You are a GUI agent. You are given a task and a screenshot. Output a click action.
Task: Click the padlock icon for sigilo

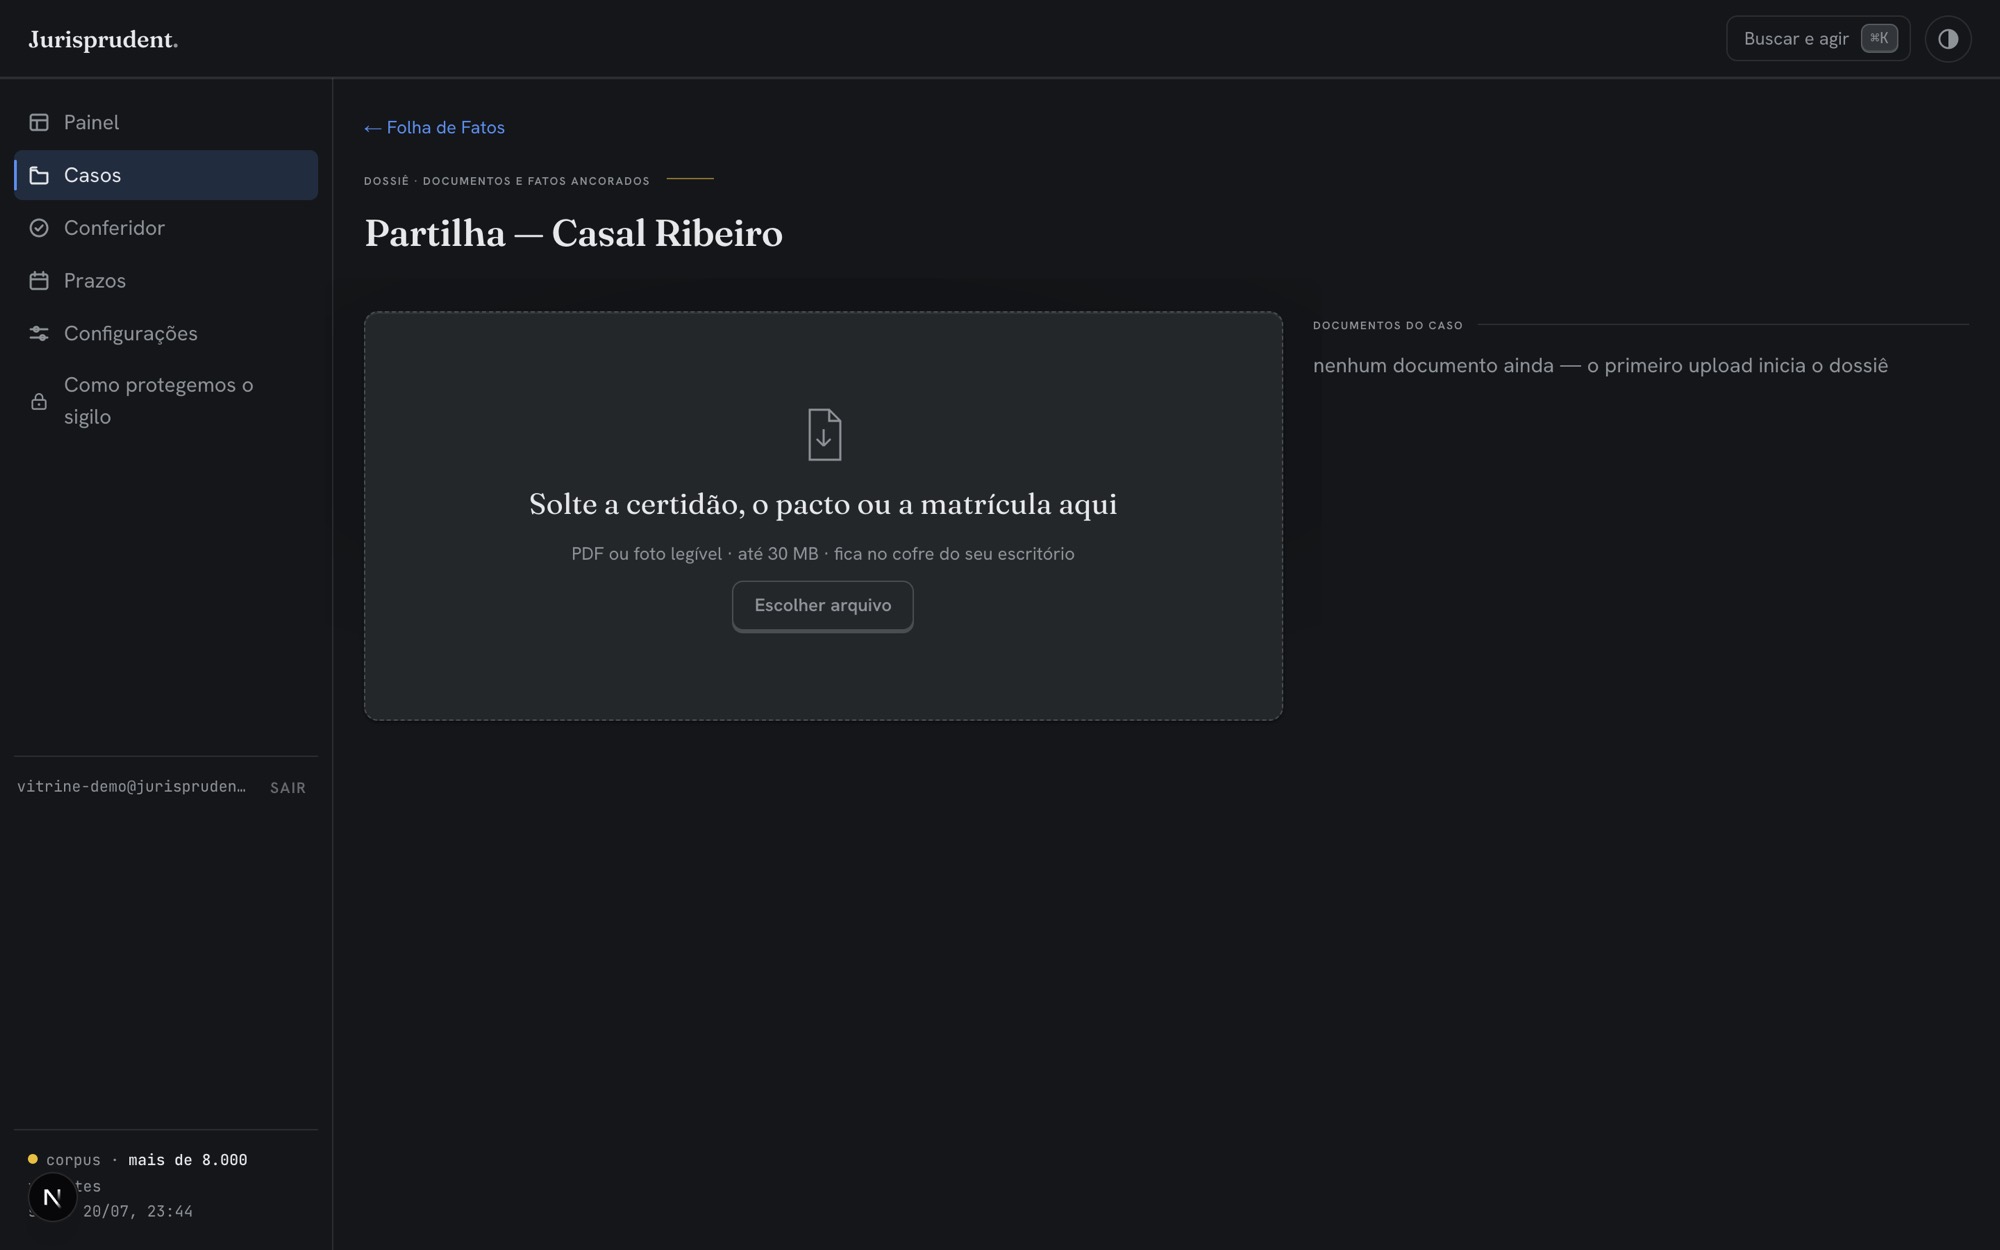(x=39, y=401)
